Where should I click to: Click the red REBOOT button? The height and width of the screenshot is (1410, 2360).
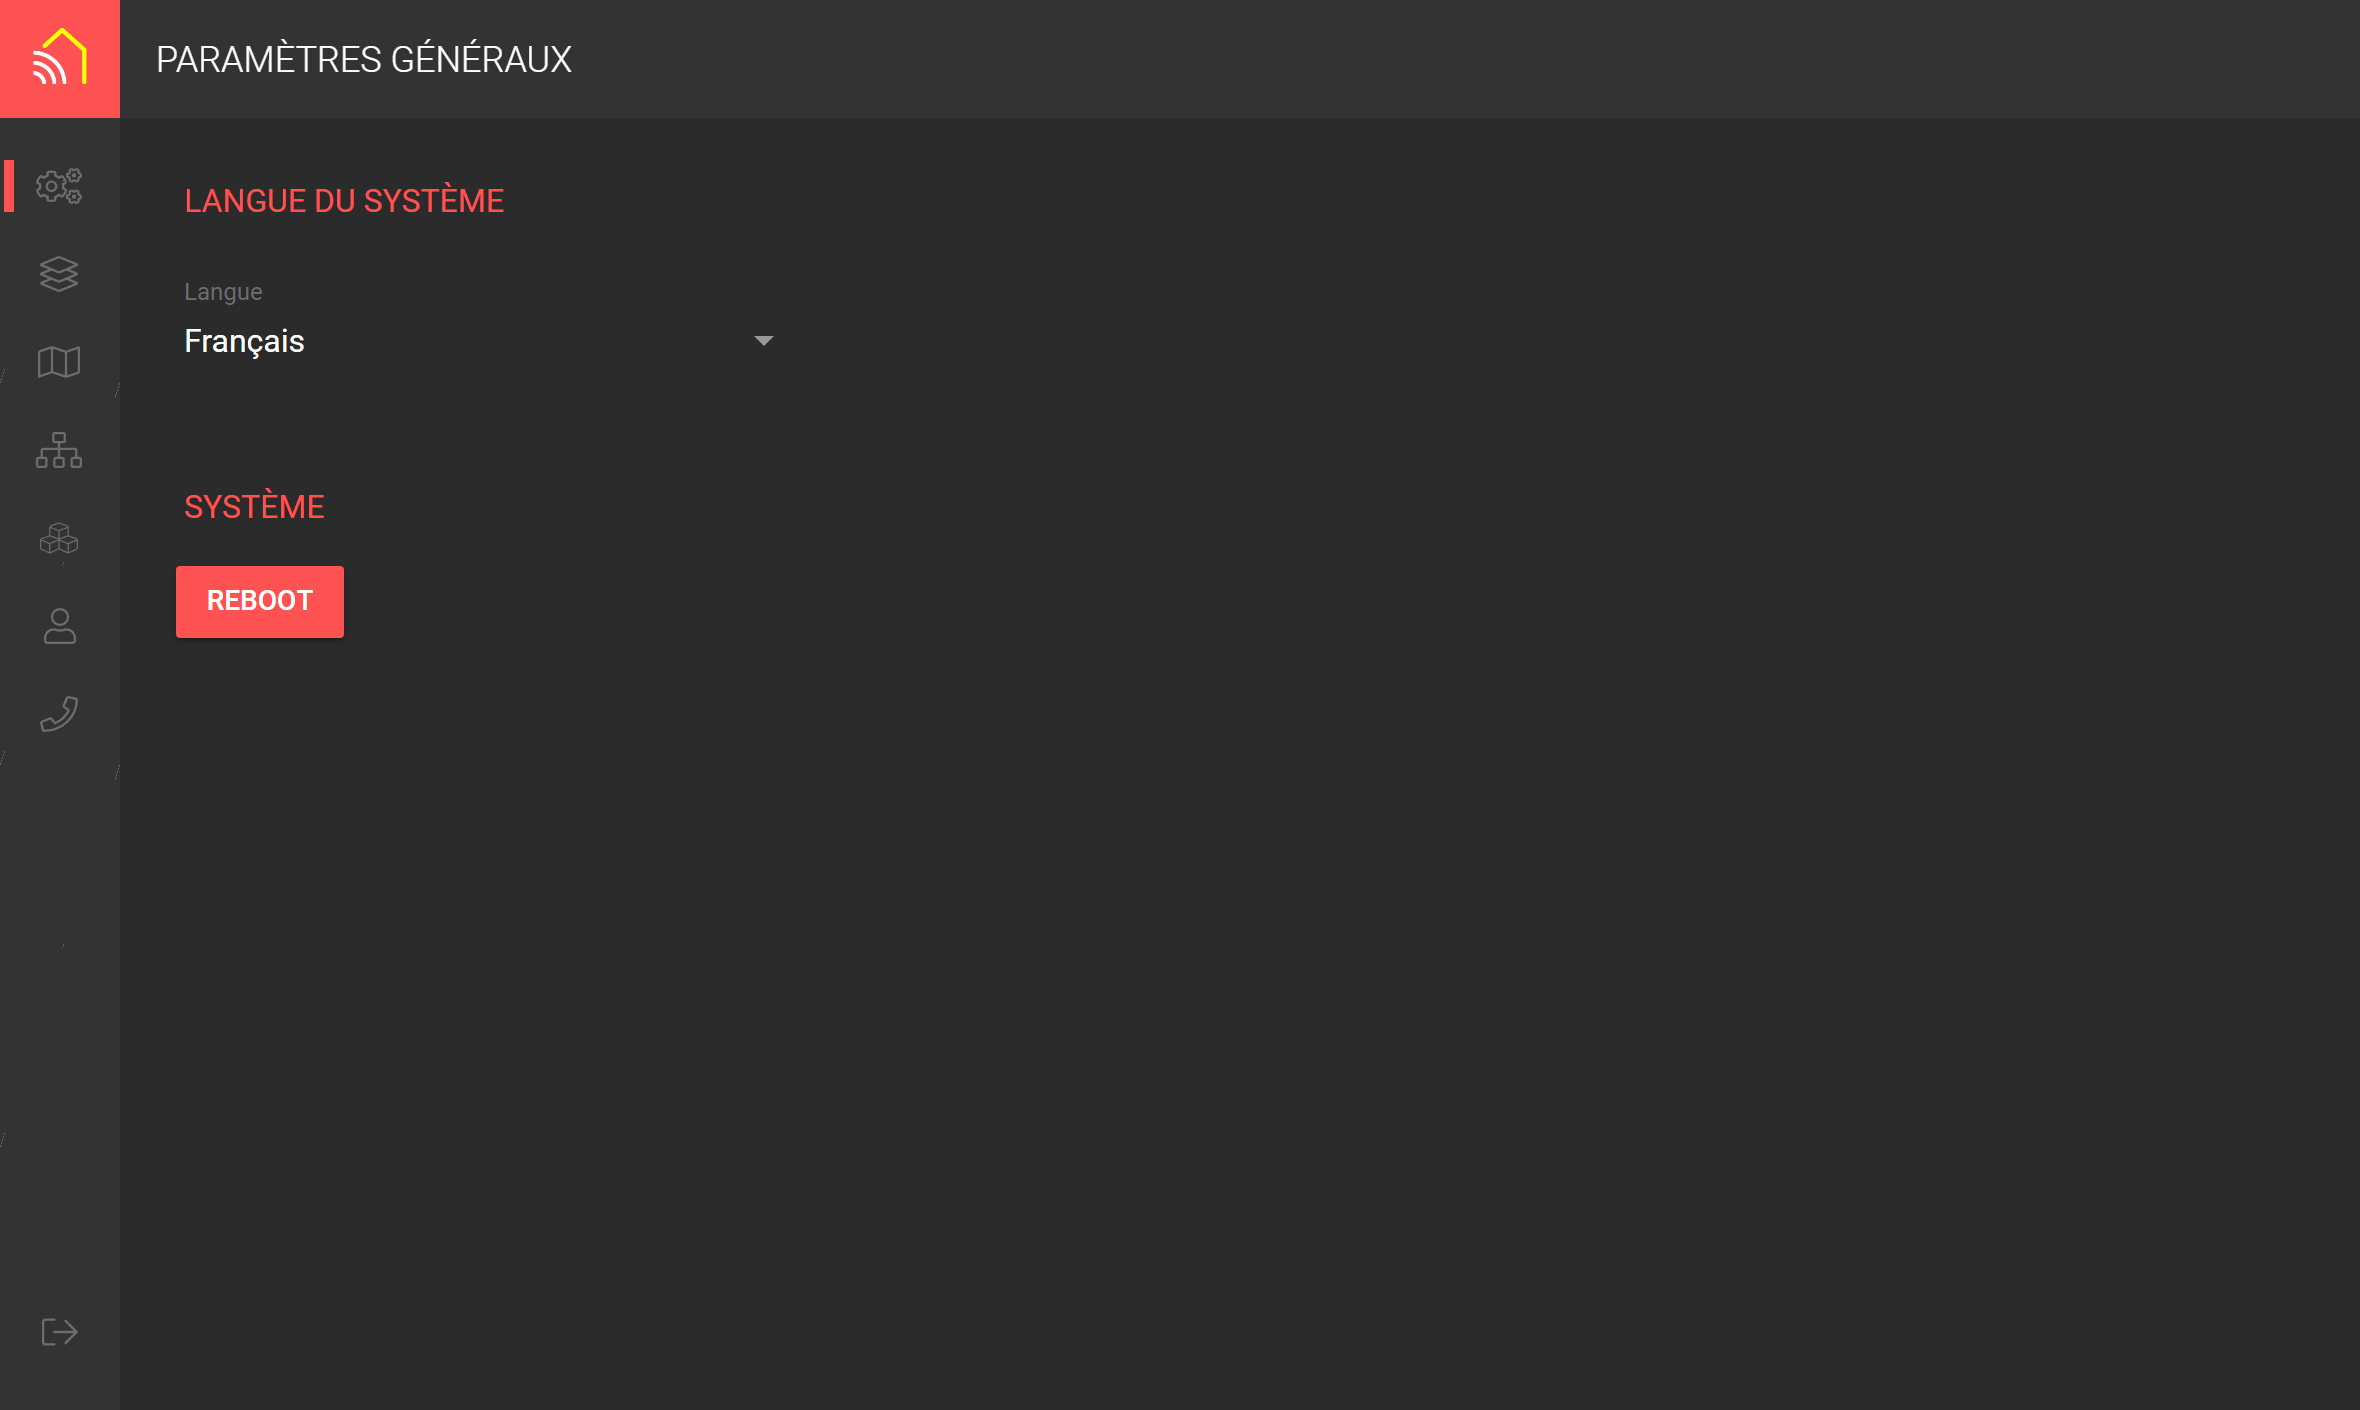(260, 601)
